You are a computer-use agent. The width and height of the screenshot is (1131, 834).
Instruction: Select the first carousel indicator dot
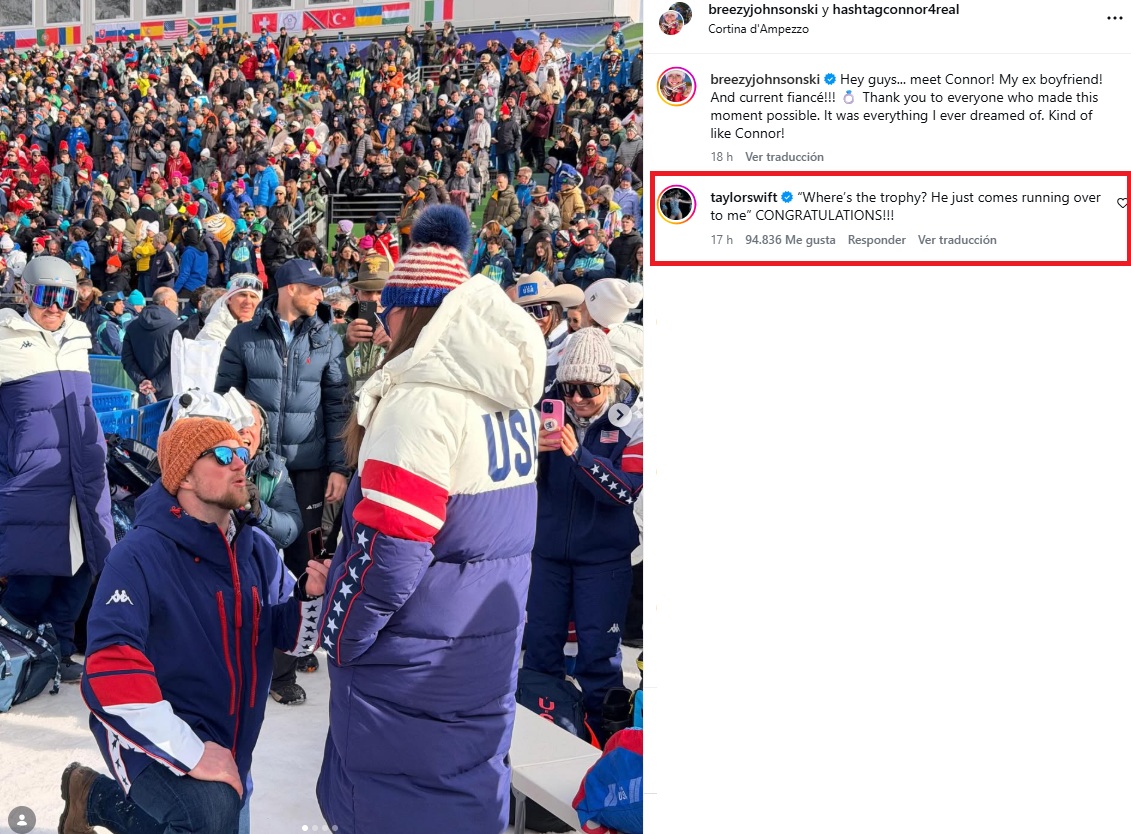click(x=305, y=828)
